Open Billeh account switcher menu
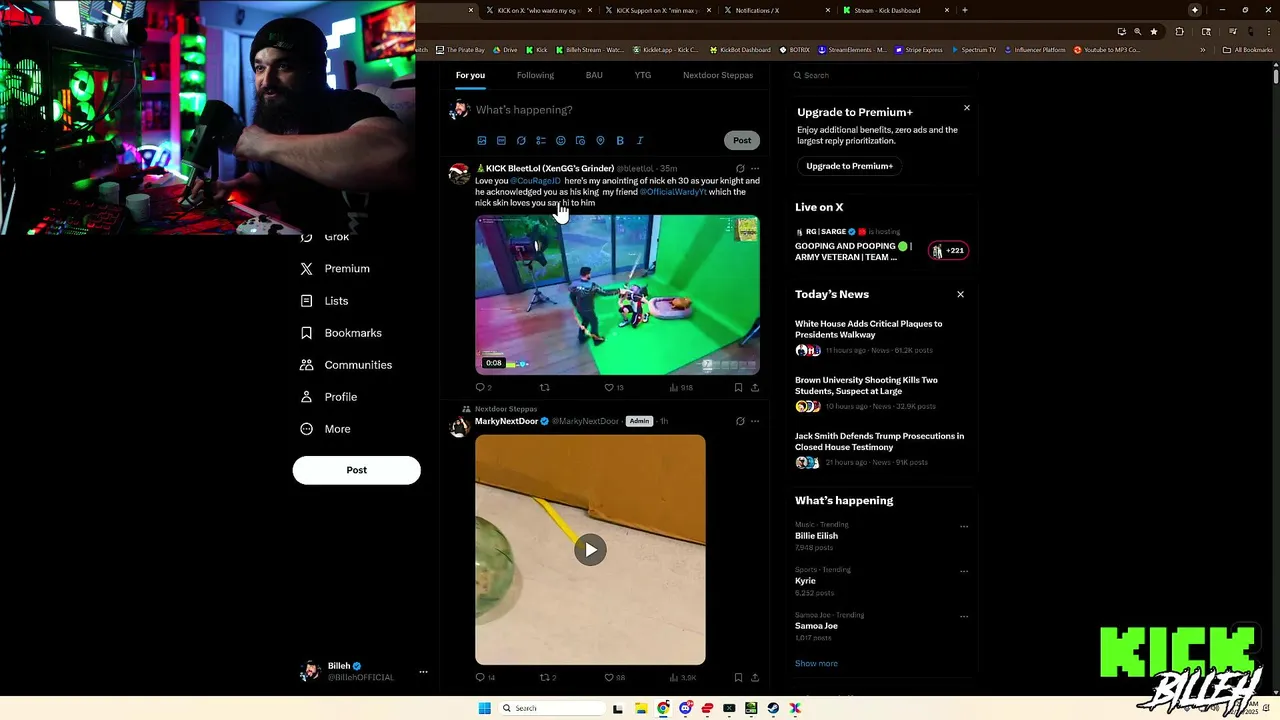This screenshot has width=1280, height=720. [x=423, y=672]
